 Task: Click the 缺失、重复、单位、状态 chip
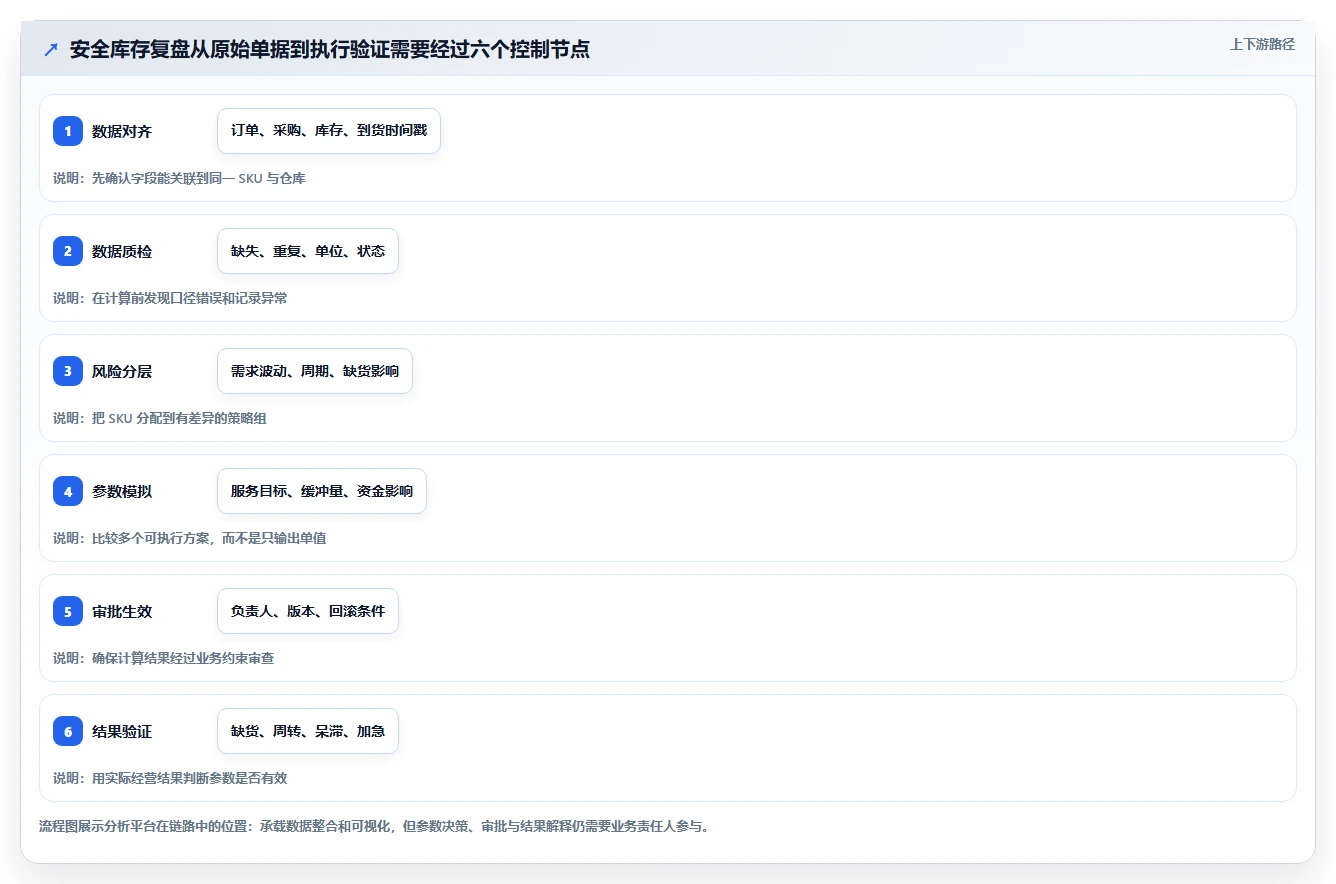(x=308, y=251)
